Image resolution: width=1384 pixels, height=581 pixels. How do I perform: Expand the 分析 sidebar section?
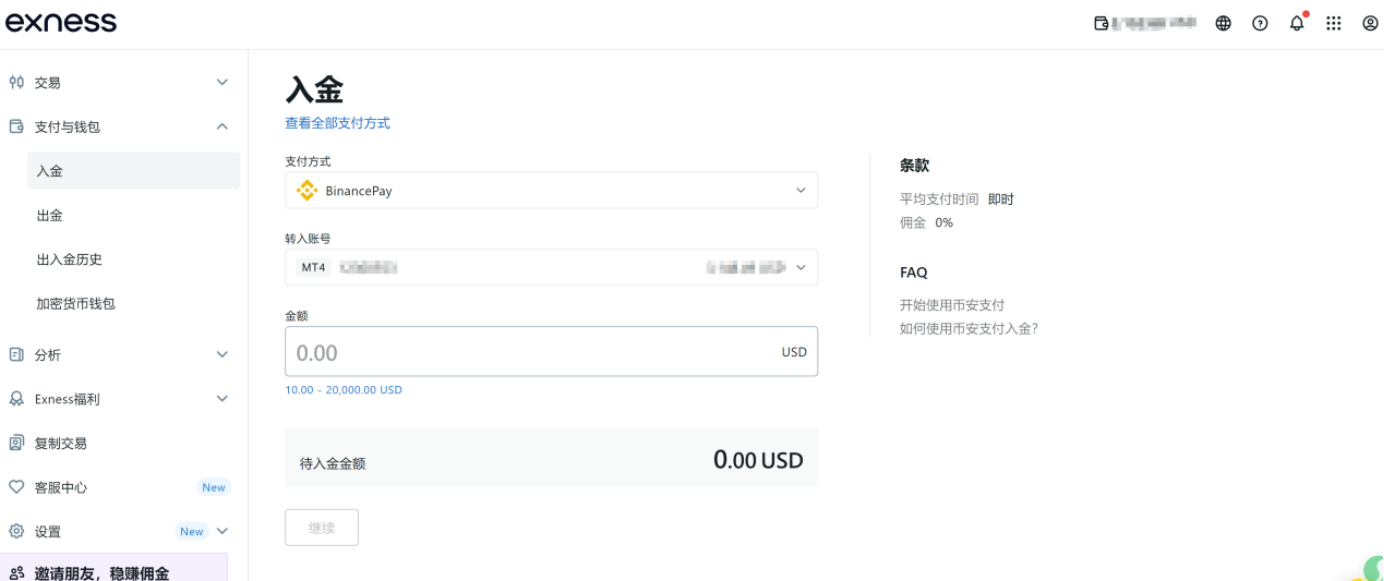point(222,355)
